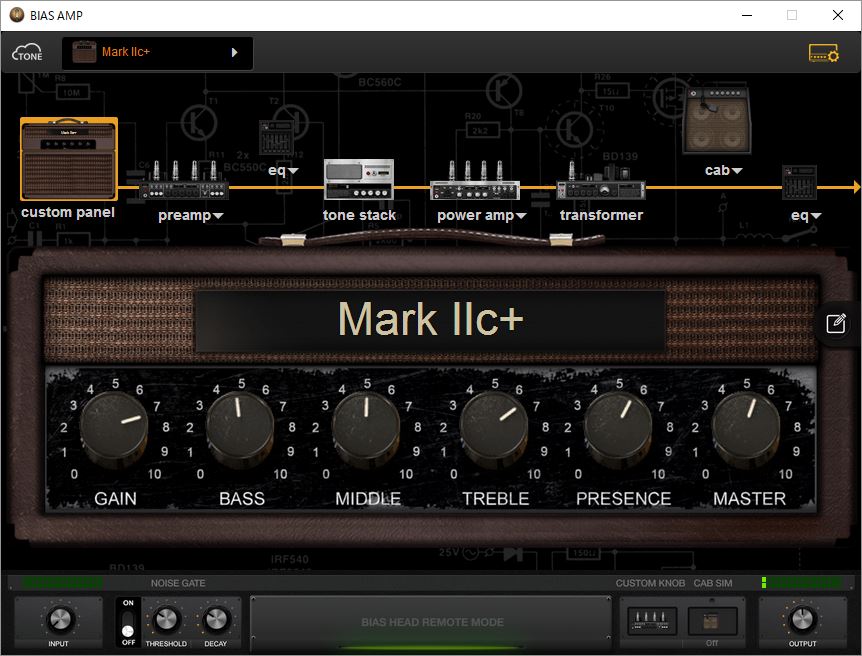This screenshot has width=862, height=656.
Task: Toggle the noise gate ON/OFF switch
Action: click(128, 622)
